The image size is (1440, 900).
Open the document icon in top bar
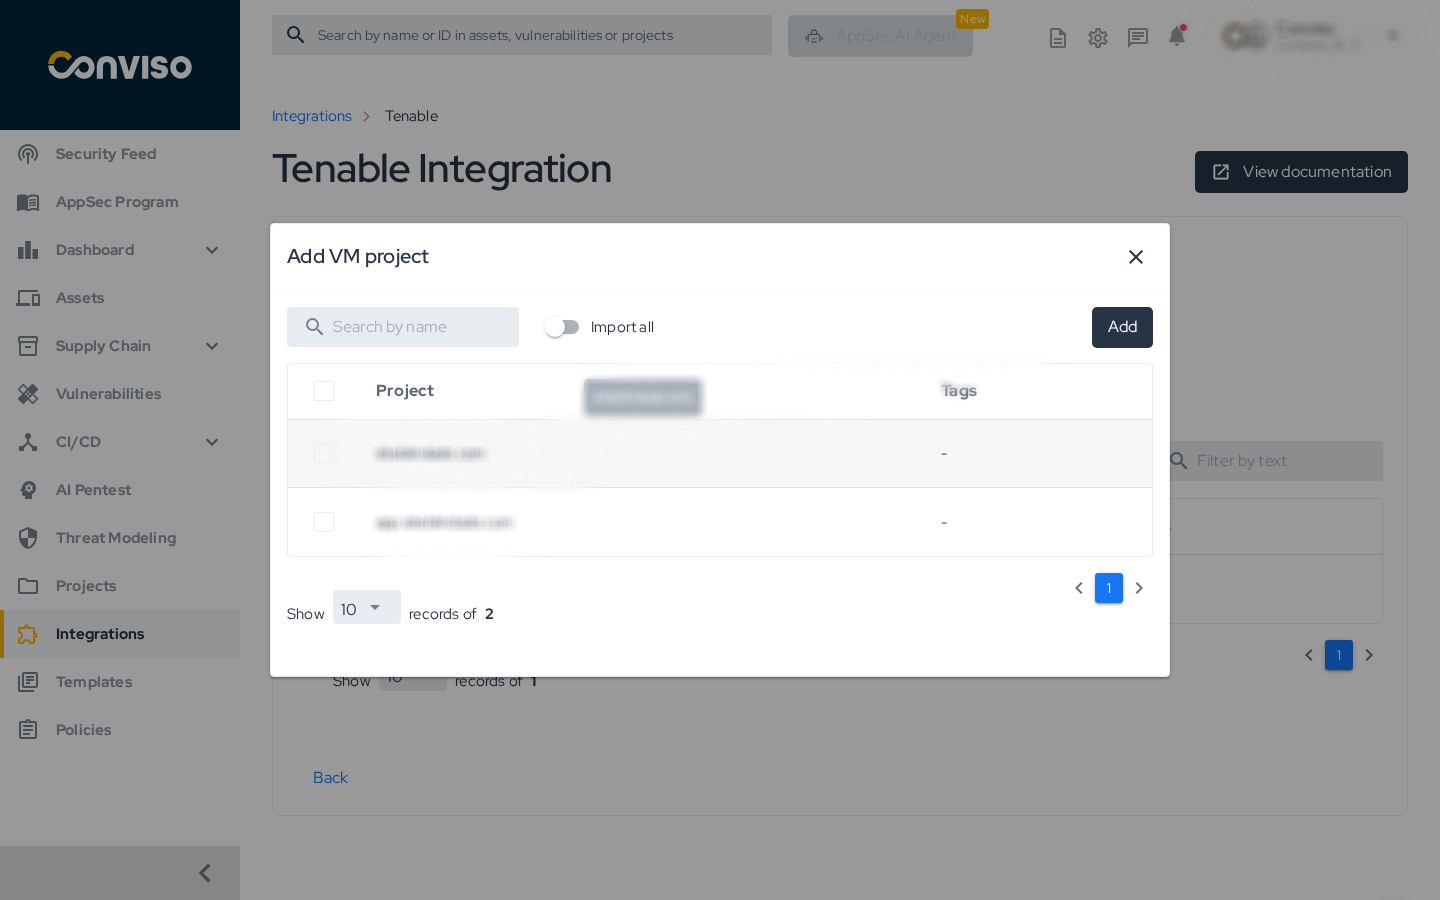[x=1058, y=38]
